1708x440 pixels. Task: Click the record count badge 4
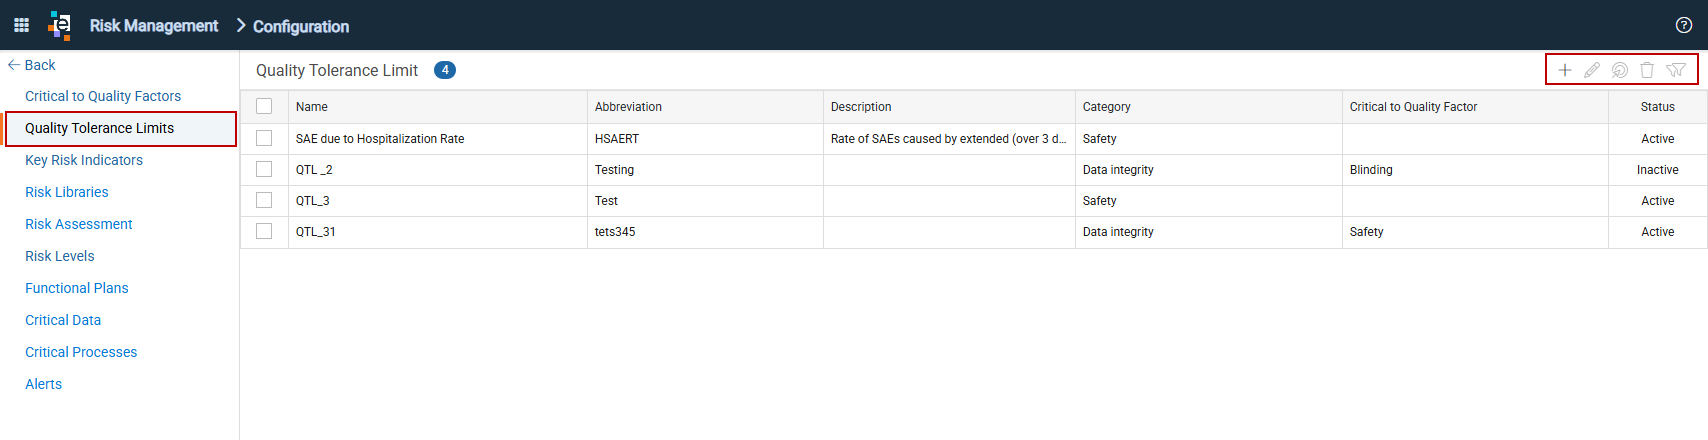pos(445,70)
